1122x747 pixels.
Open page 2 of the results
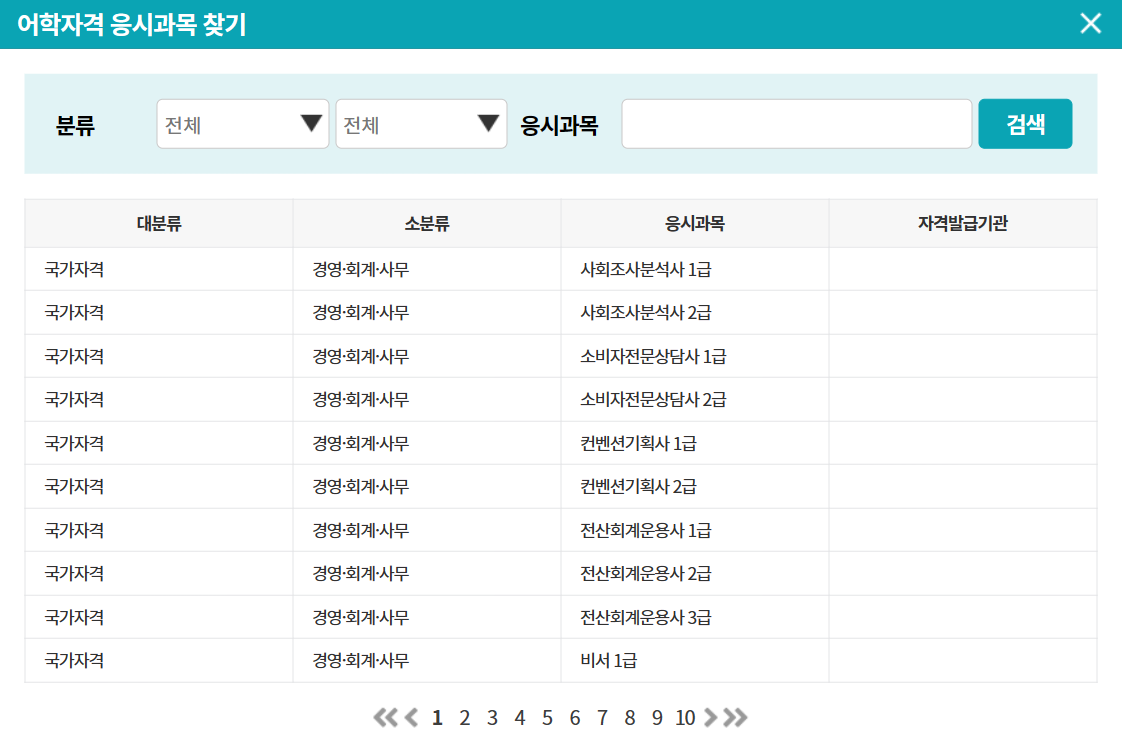point(464,717)
